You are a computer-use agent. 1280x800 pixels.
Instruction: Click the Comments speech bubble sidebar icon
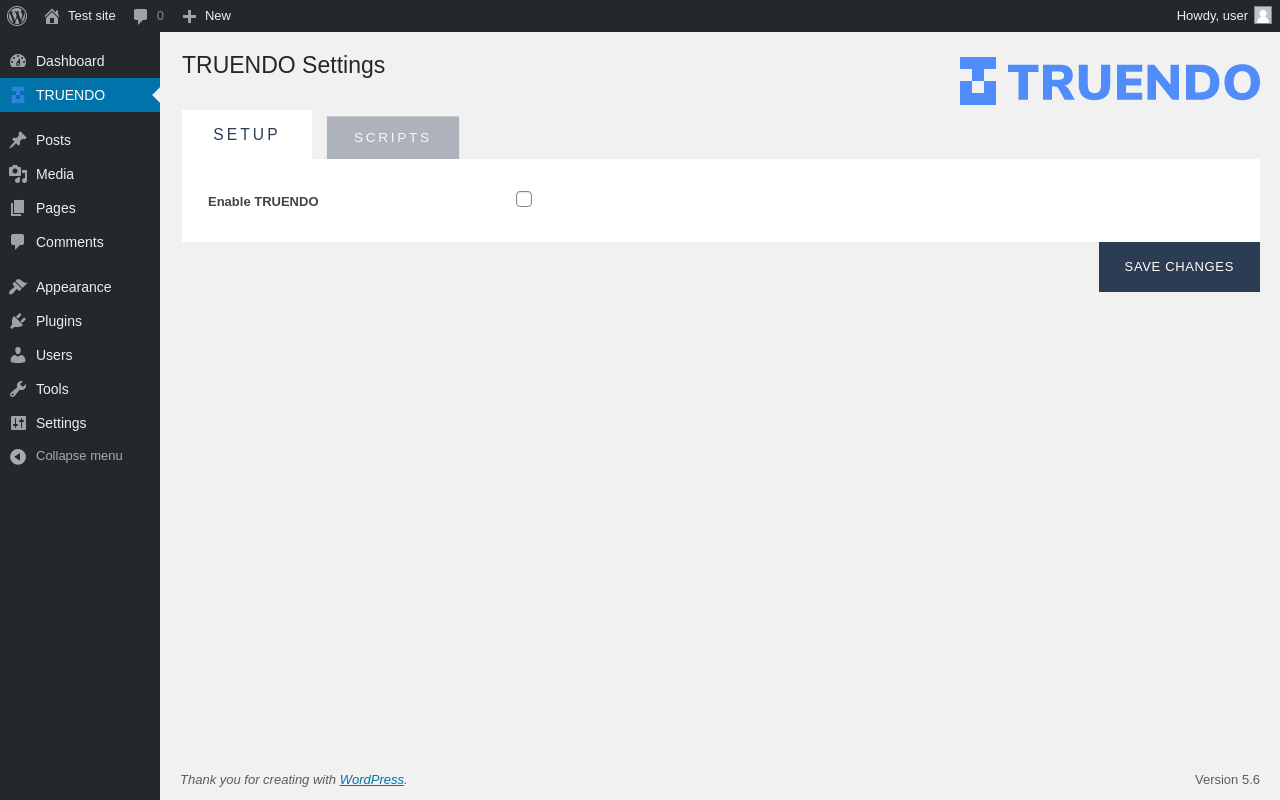pyautogui.click(x=18, y=242)
